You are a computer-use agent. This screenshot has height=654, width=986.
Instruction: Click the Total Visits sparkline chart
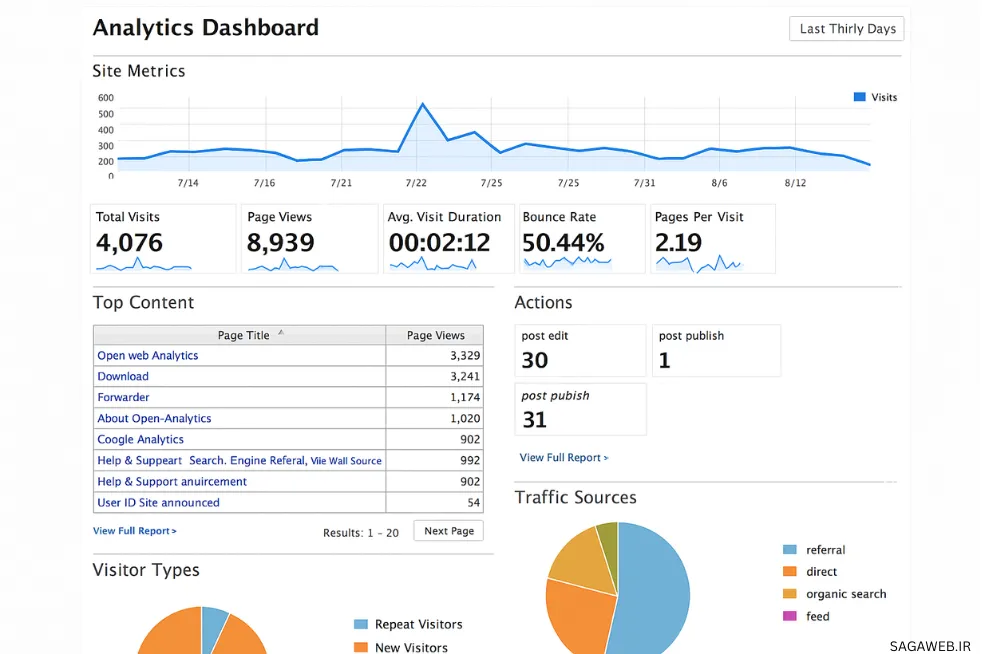point(142,265)
